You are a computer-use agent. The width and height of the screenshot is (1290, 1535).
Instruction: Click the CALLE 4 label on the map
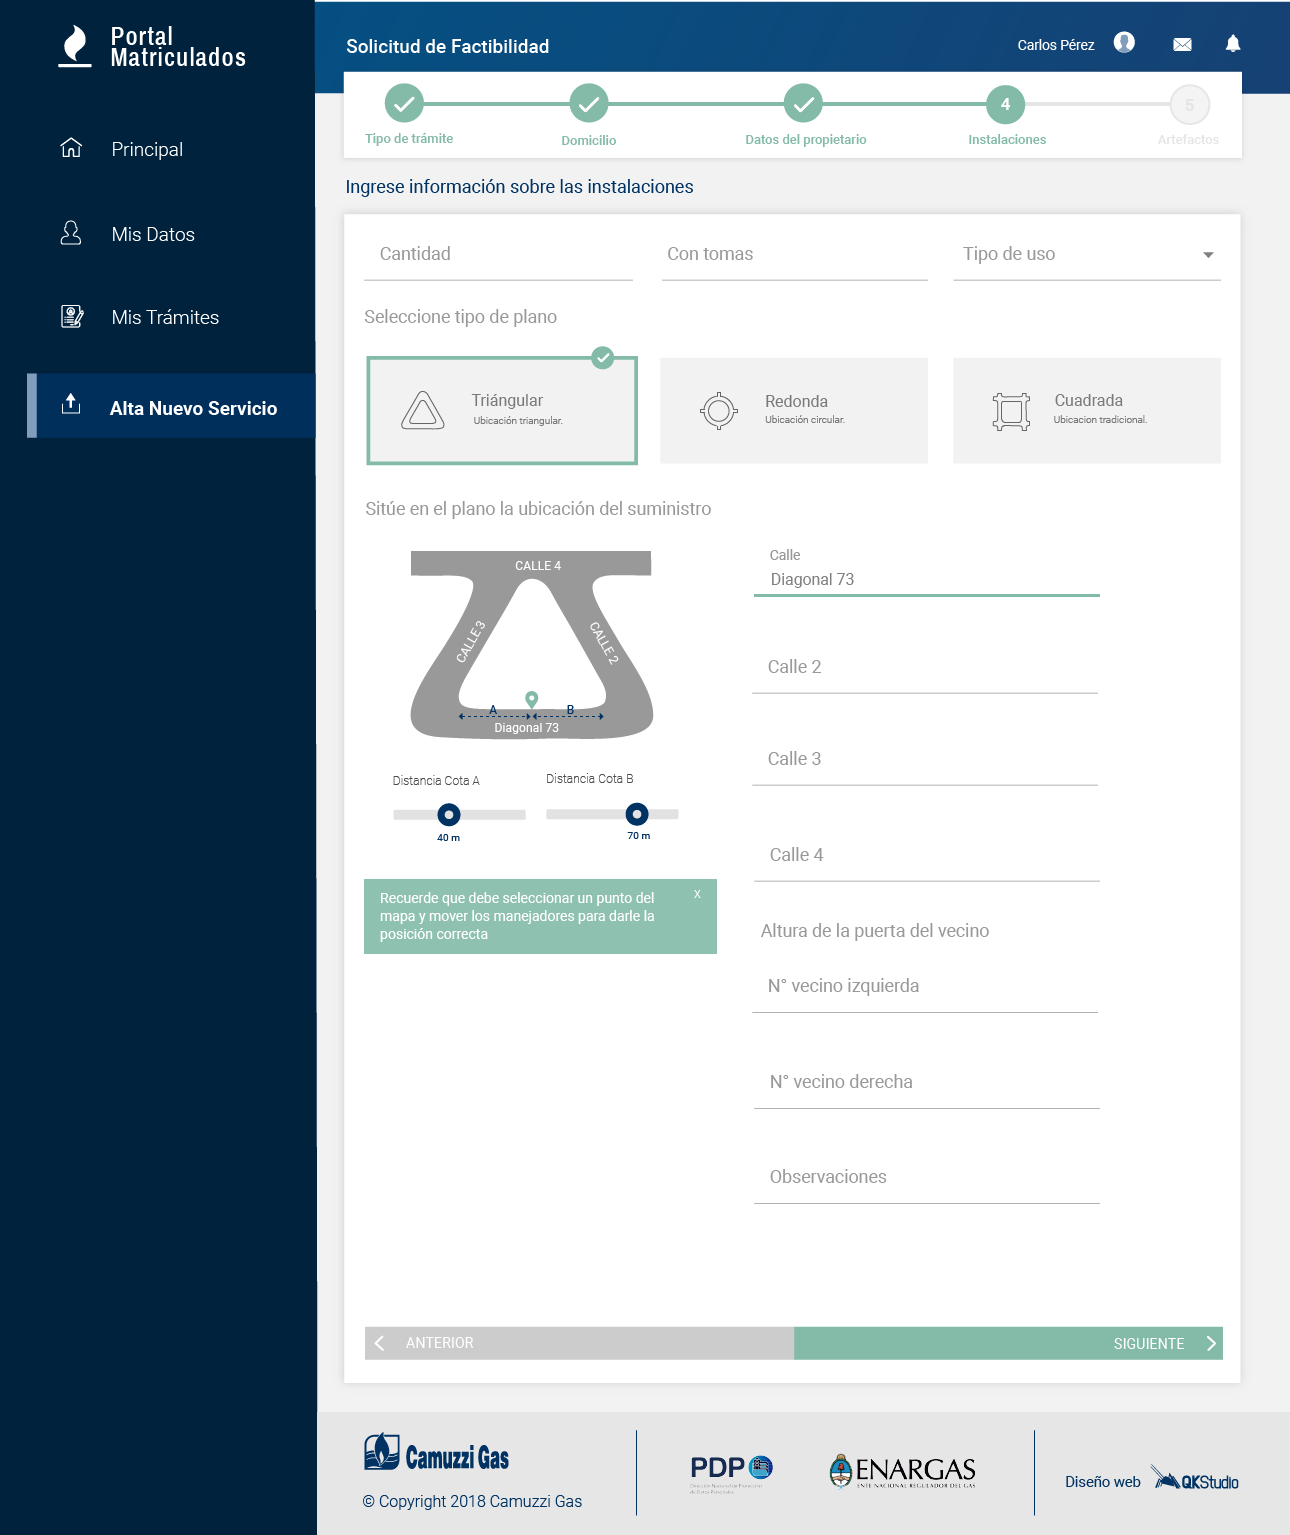(538, 566)
